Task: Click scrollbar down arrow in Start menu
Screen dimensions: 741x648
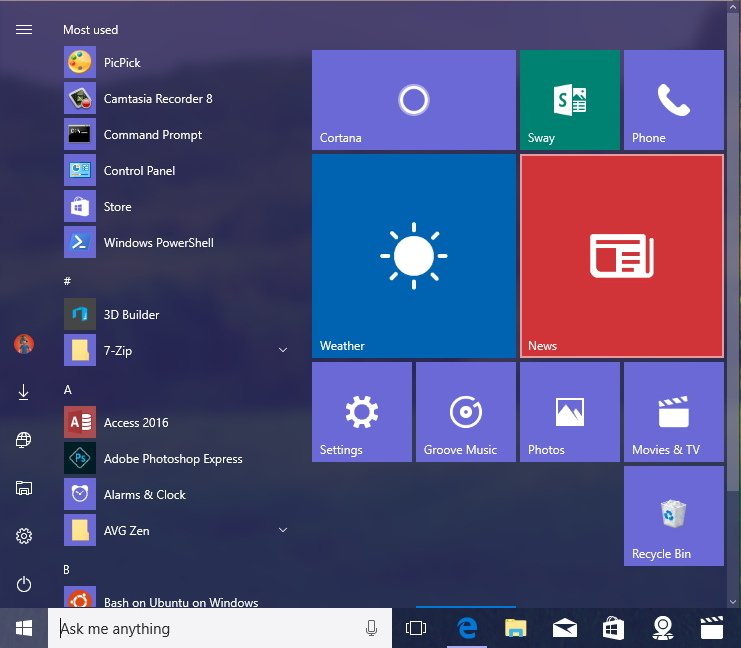Action: pos(733,602)
